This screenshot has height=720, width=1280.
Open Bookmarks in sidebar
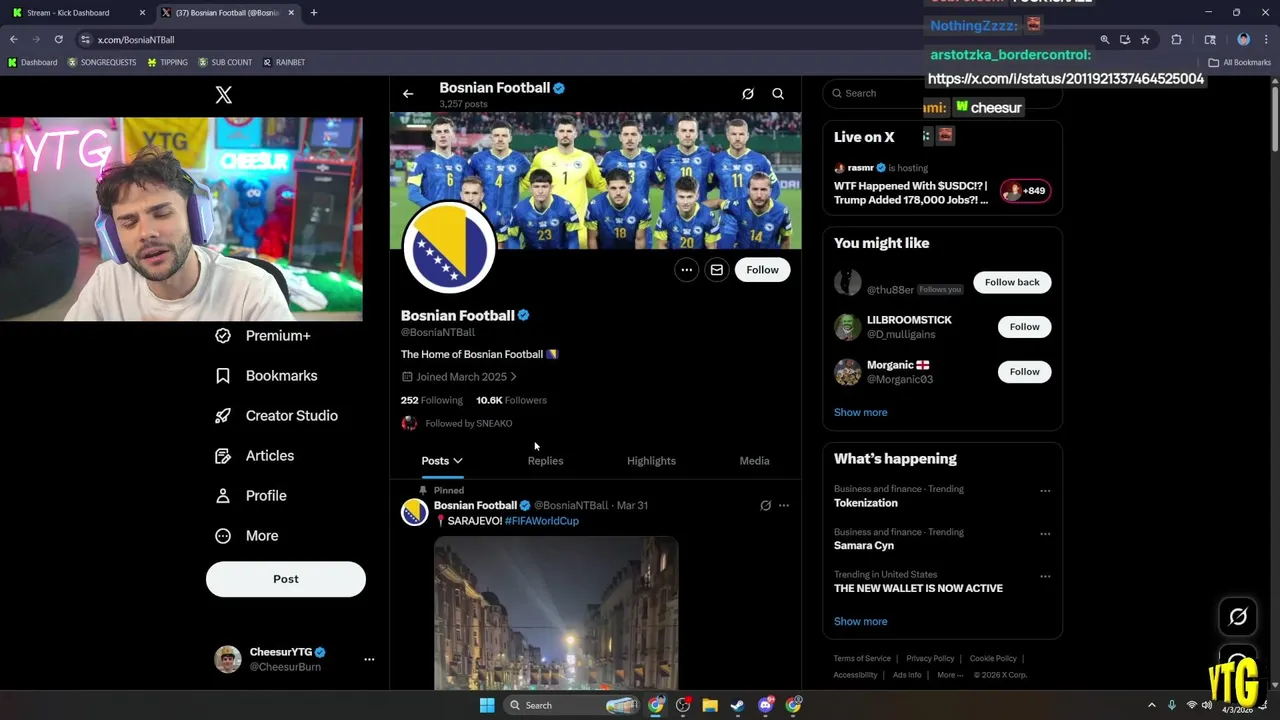tap(267, 376)
